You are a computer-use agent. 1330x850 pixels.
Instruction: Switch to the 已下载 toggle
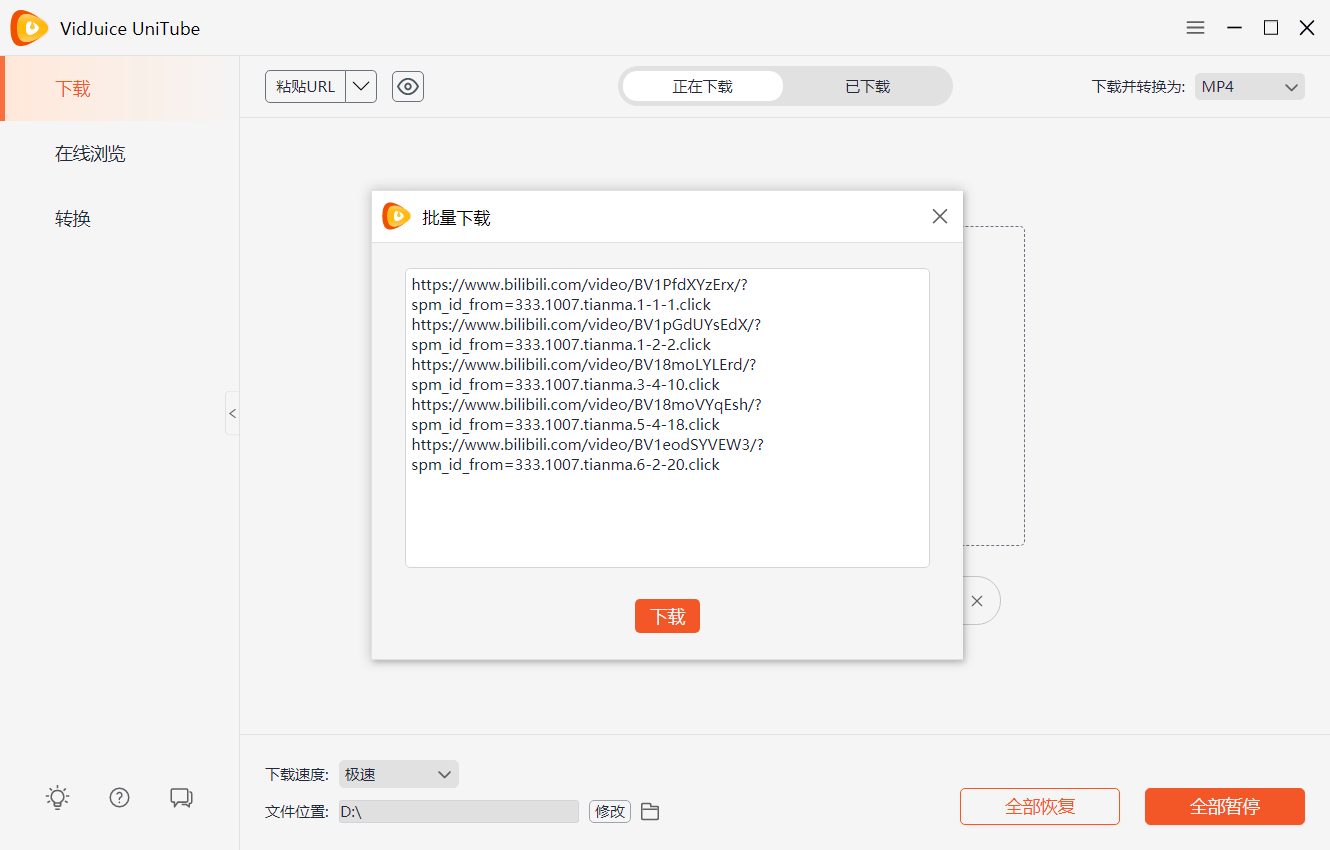click(867, 87)
